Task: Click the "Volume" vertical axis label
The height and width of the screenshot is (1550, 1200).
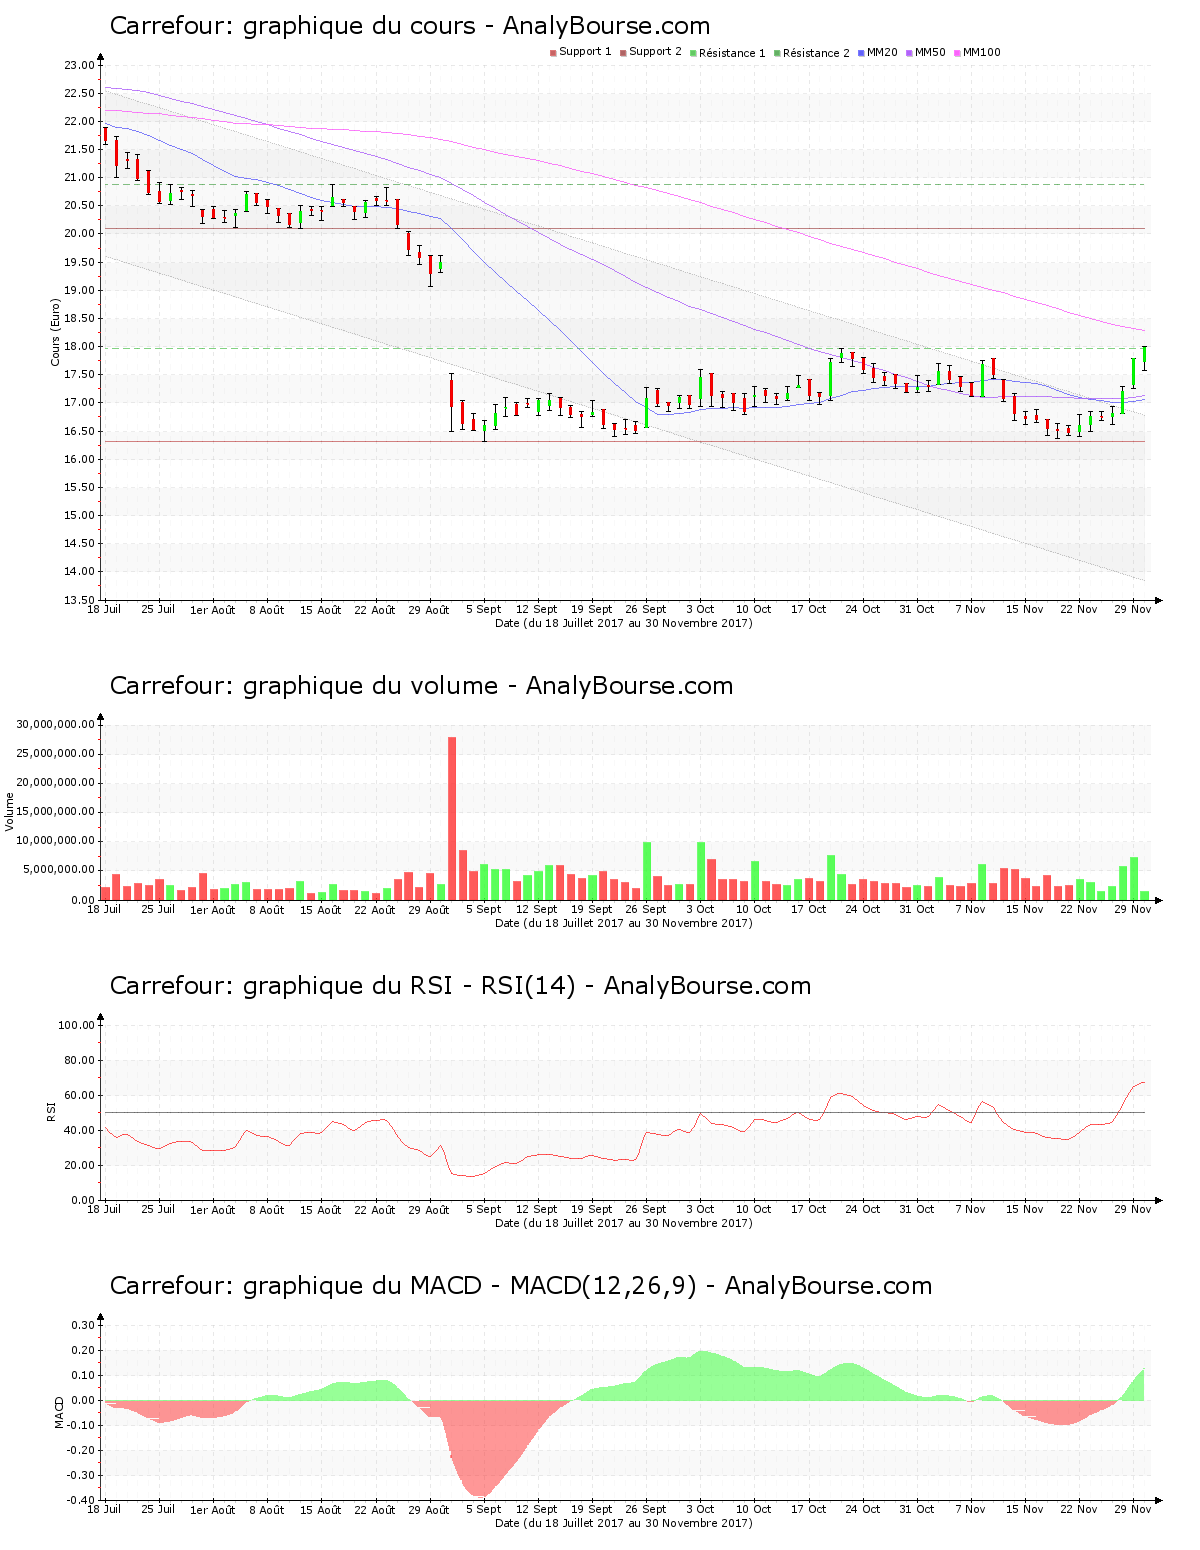Action: [10, 811]
